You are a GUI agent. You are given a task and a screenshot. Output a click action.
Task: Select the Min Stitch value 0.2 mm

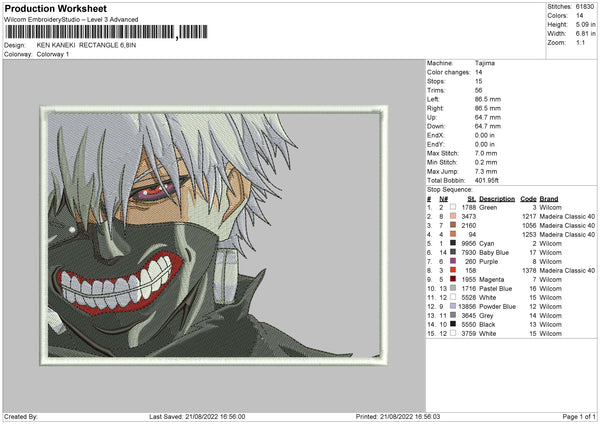point(486,162)
